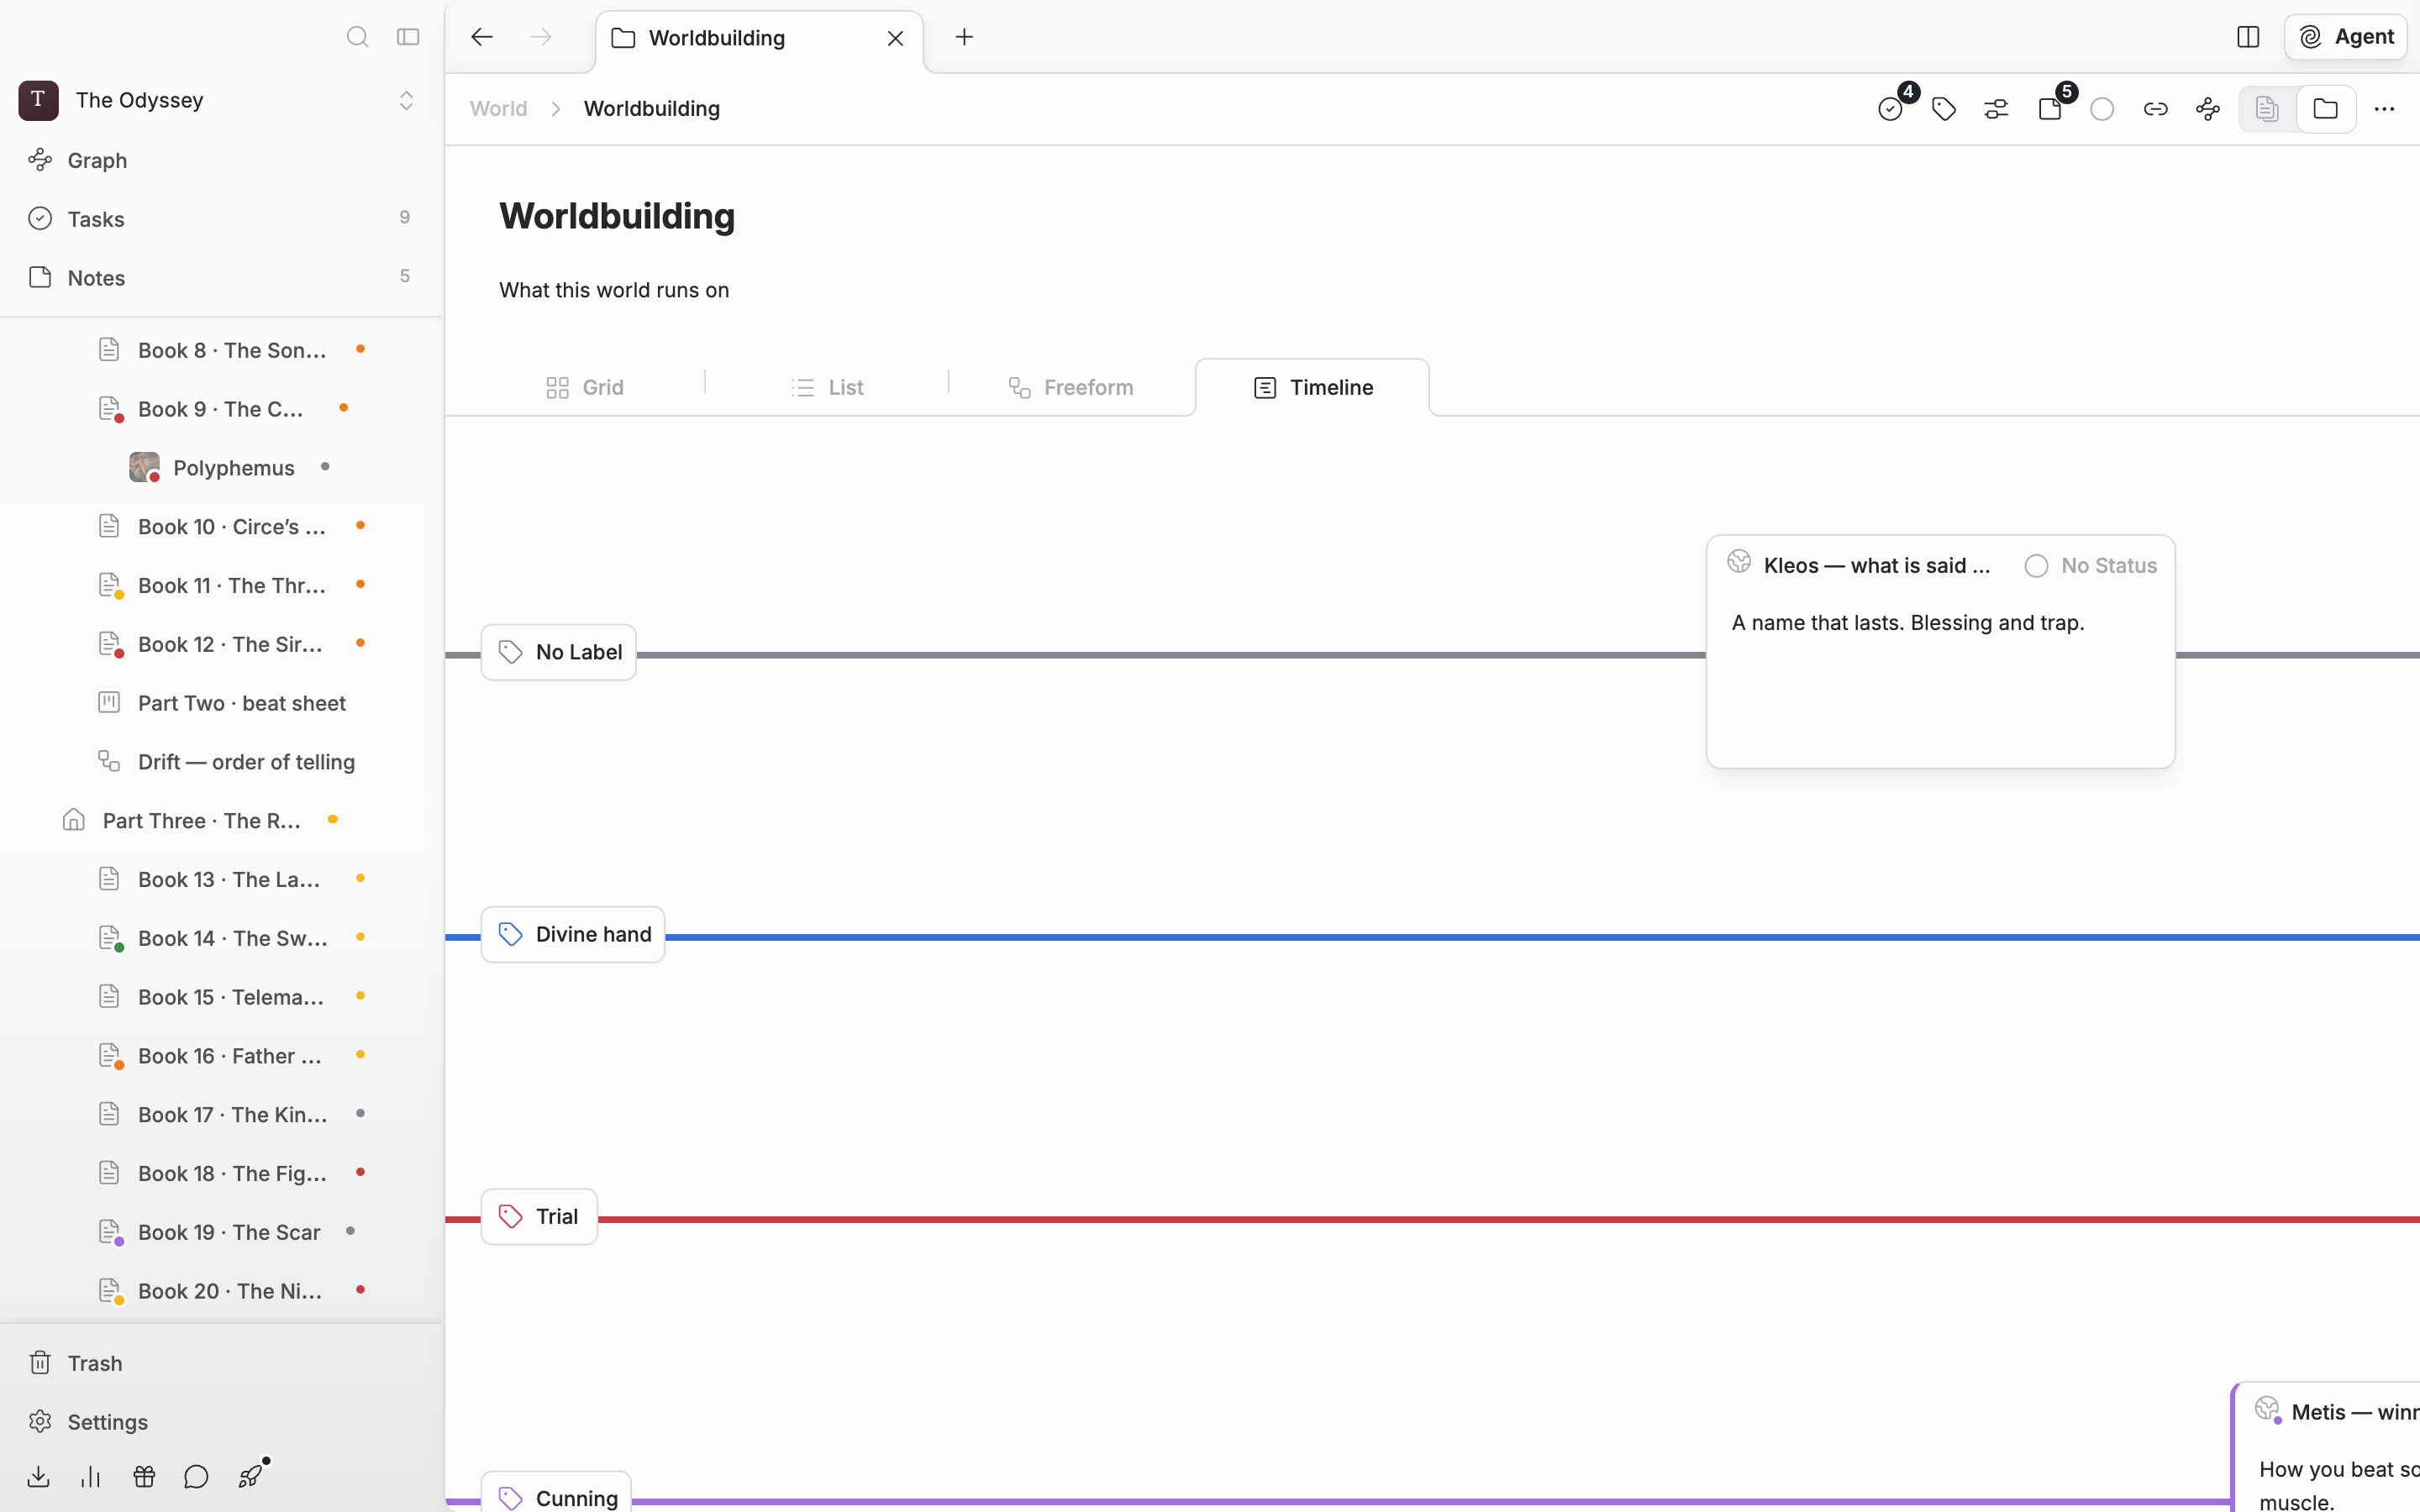This screenshot has height=1512, width=2420.
Task: Open the Metis card
Action: 2326,1447
